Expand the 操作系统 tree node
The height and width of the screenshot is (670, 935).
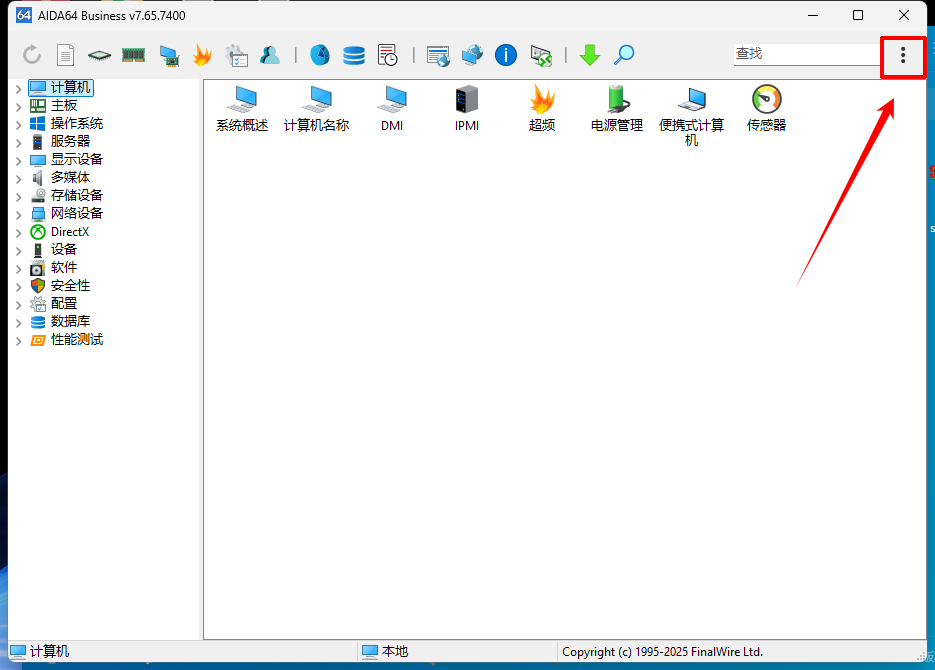[18, 125]
